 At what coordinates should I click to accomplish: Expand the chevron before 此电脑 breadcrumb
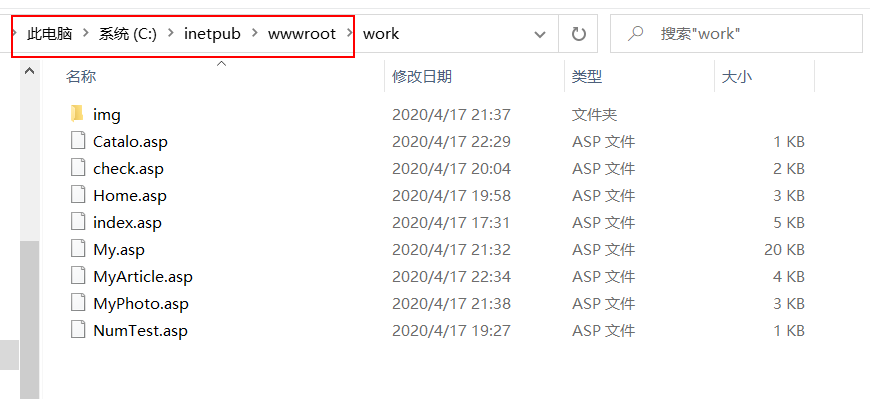tap(14, 33)
